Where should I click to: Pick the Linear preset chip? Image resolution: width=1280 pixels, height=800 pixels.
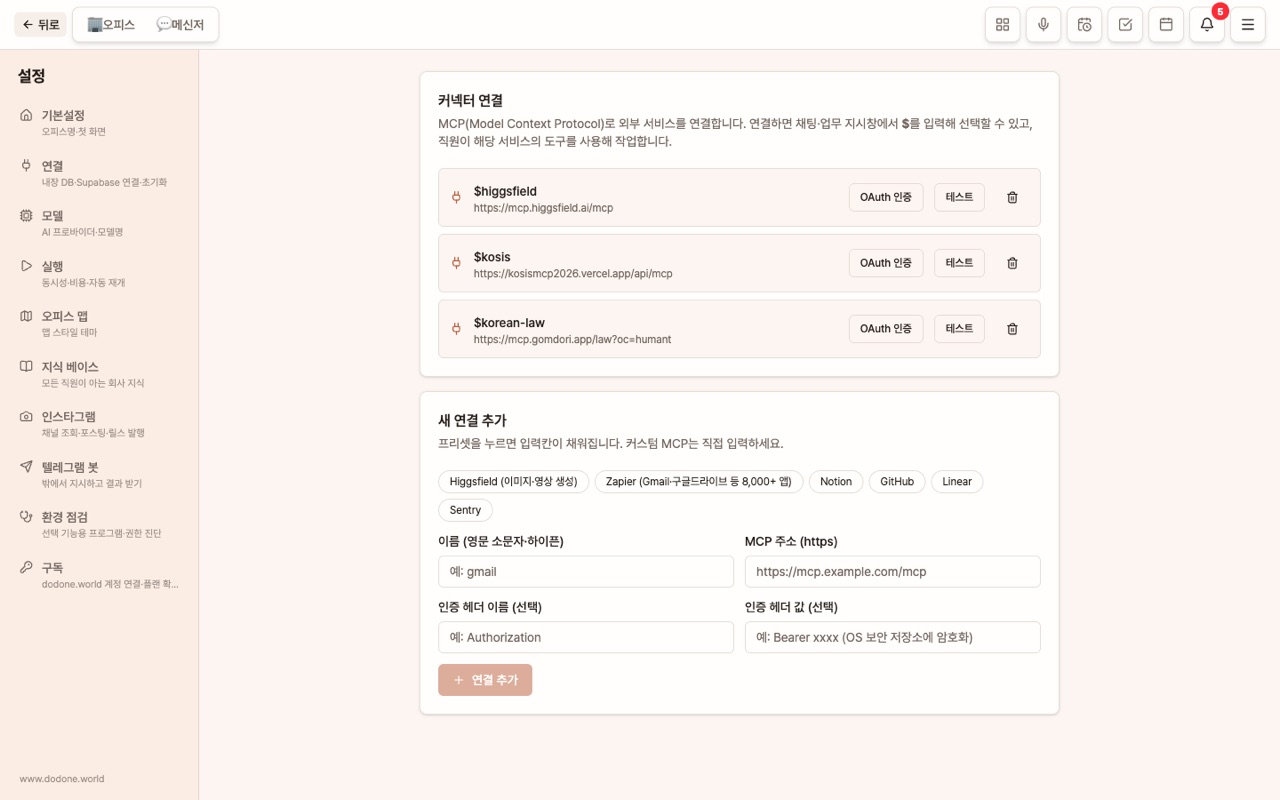tap(957, 482)
